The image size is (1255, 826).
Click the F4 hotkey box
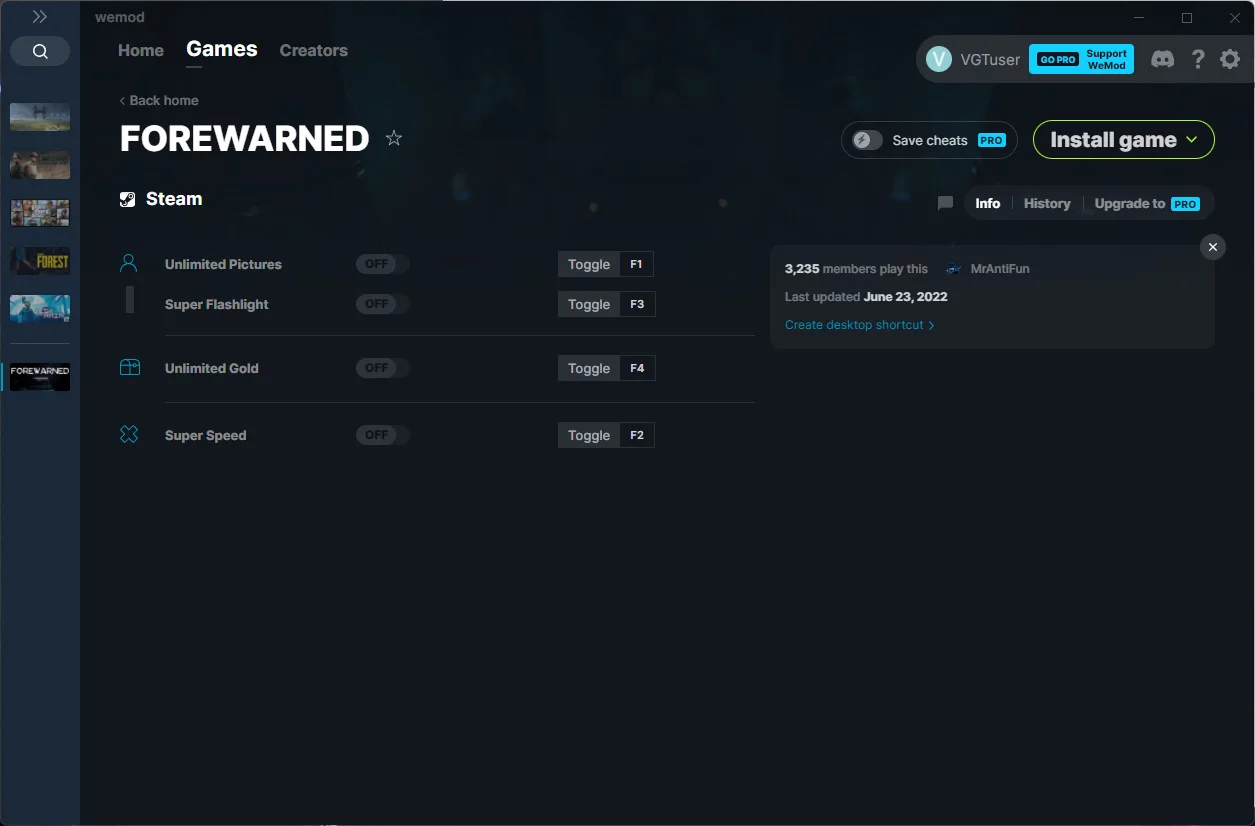point(637,368)
